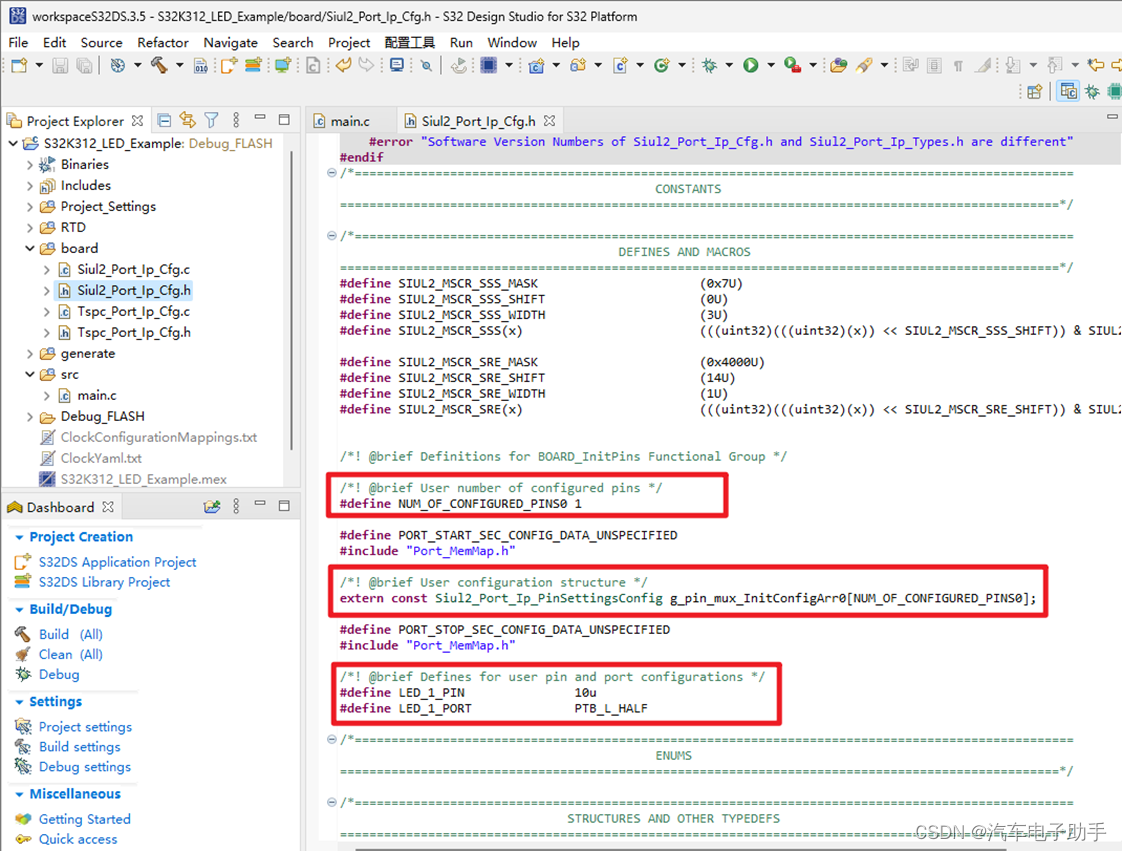Viewport: 1122px width, 851px height.
Task: Collapse the Build/Debug dashboard section
Action: click(x=19, y=610)
